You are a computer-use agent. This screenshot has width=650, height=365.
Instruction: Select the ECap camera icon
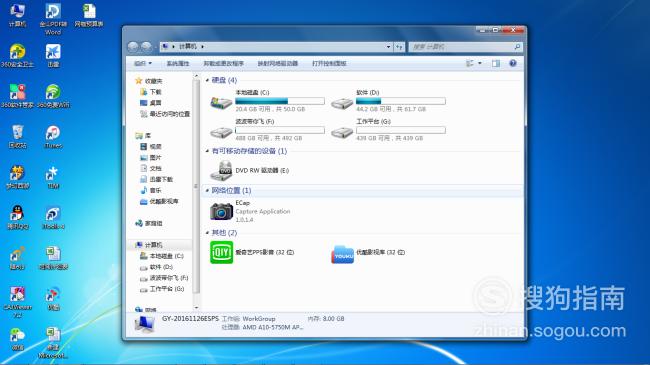coord(221,211)
